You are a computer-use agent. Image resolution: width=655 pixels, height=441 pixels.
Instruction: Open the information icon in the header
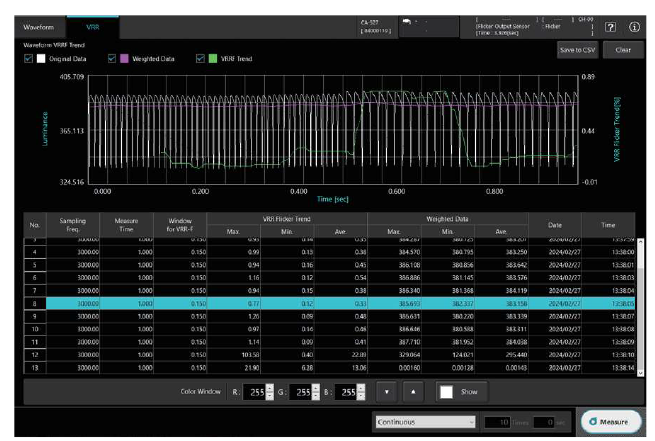point(634,27)
